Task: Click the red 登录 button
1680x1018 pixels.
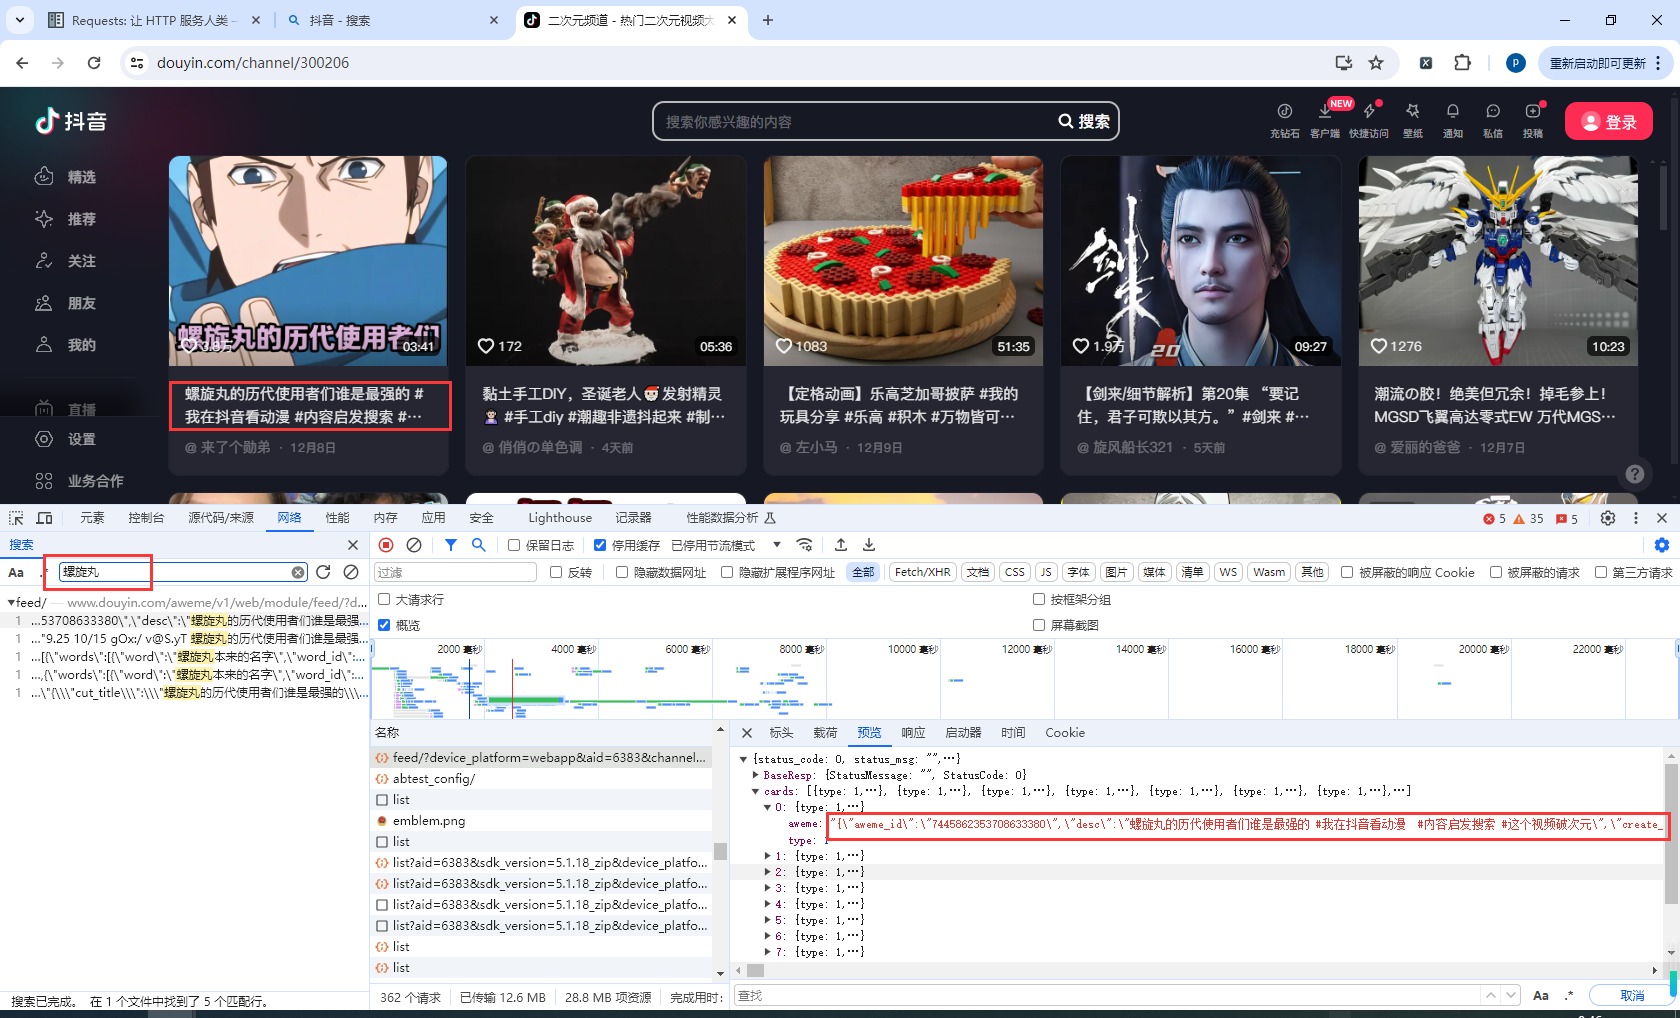Action: click(1609, 121)
